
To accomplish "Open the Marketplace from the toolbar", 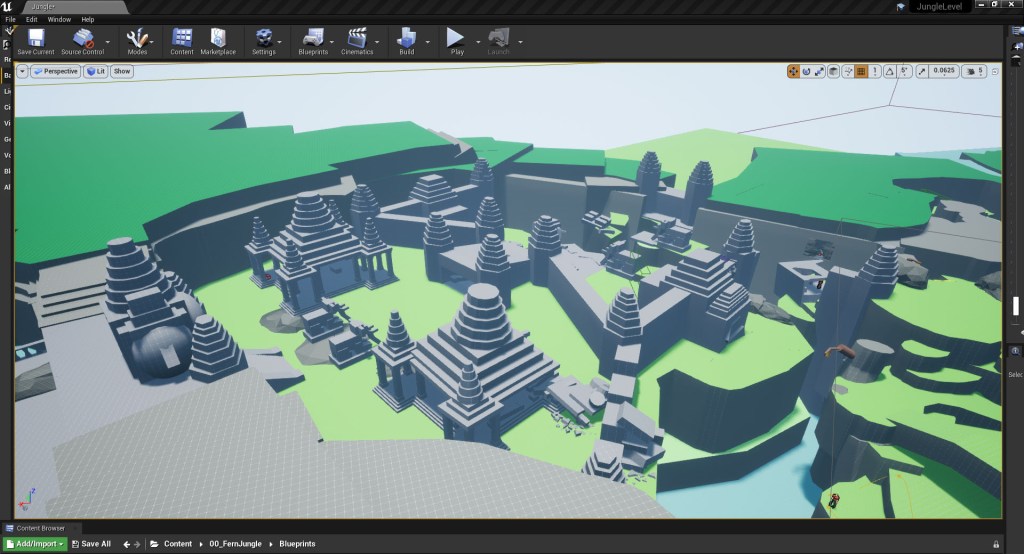I will point(217,38).
